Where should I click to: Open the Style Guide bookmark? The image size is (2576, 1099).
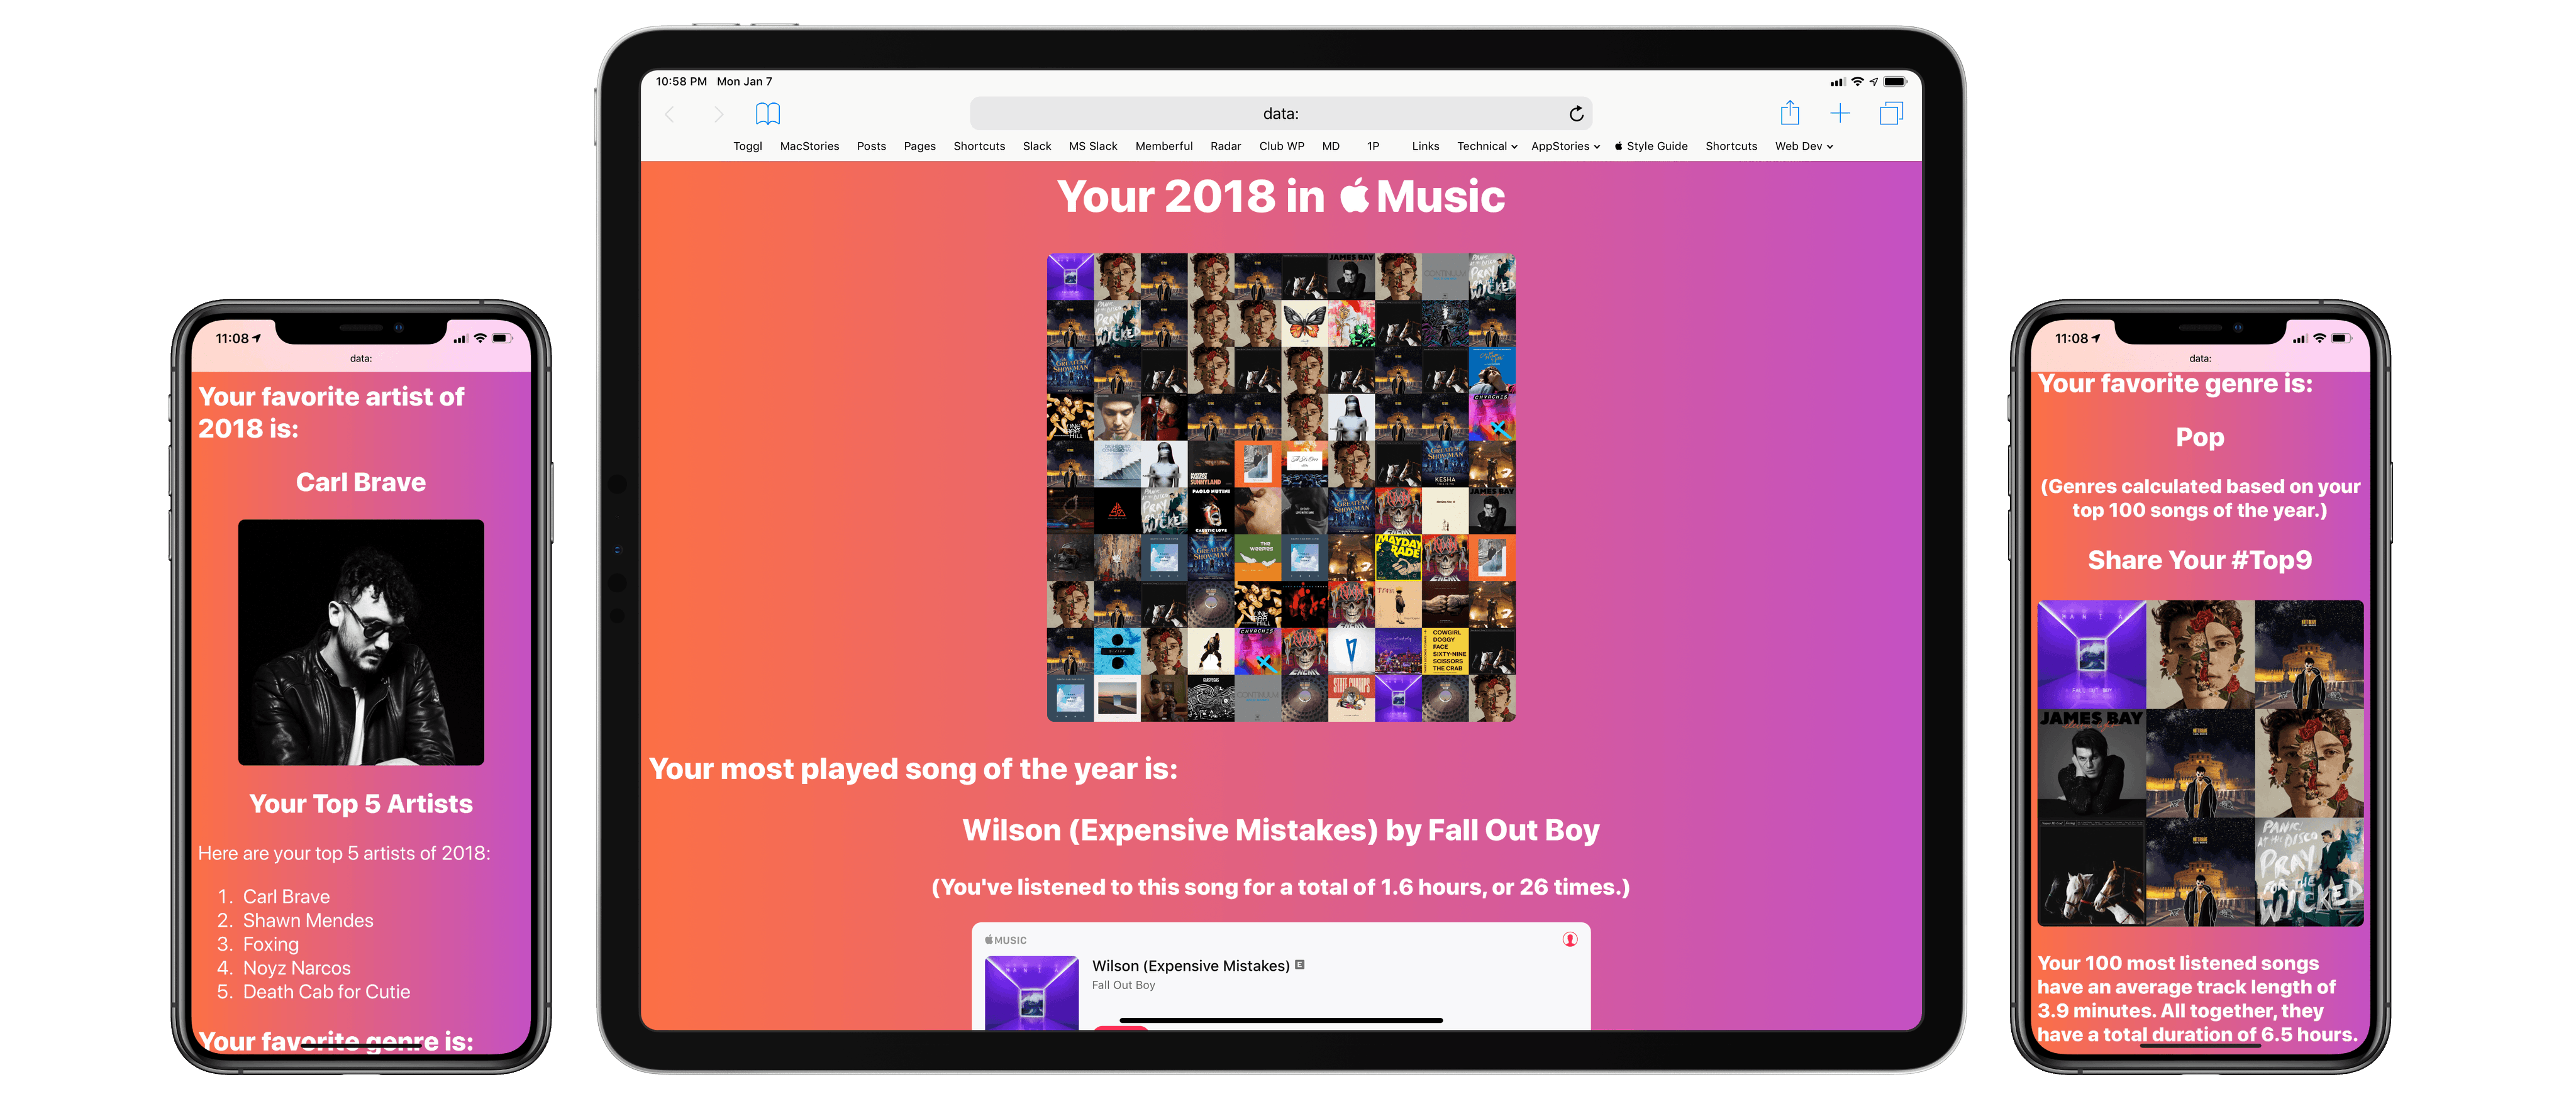click(x=1651, y=146)
